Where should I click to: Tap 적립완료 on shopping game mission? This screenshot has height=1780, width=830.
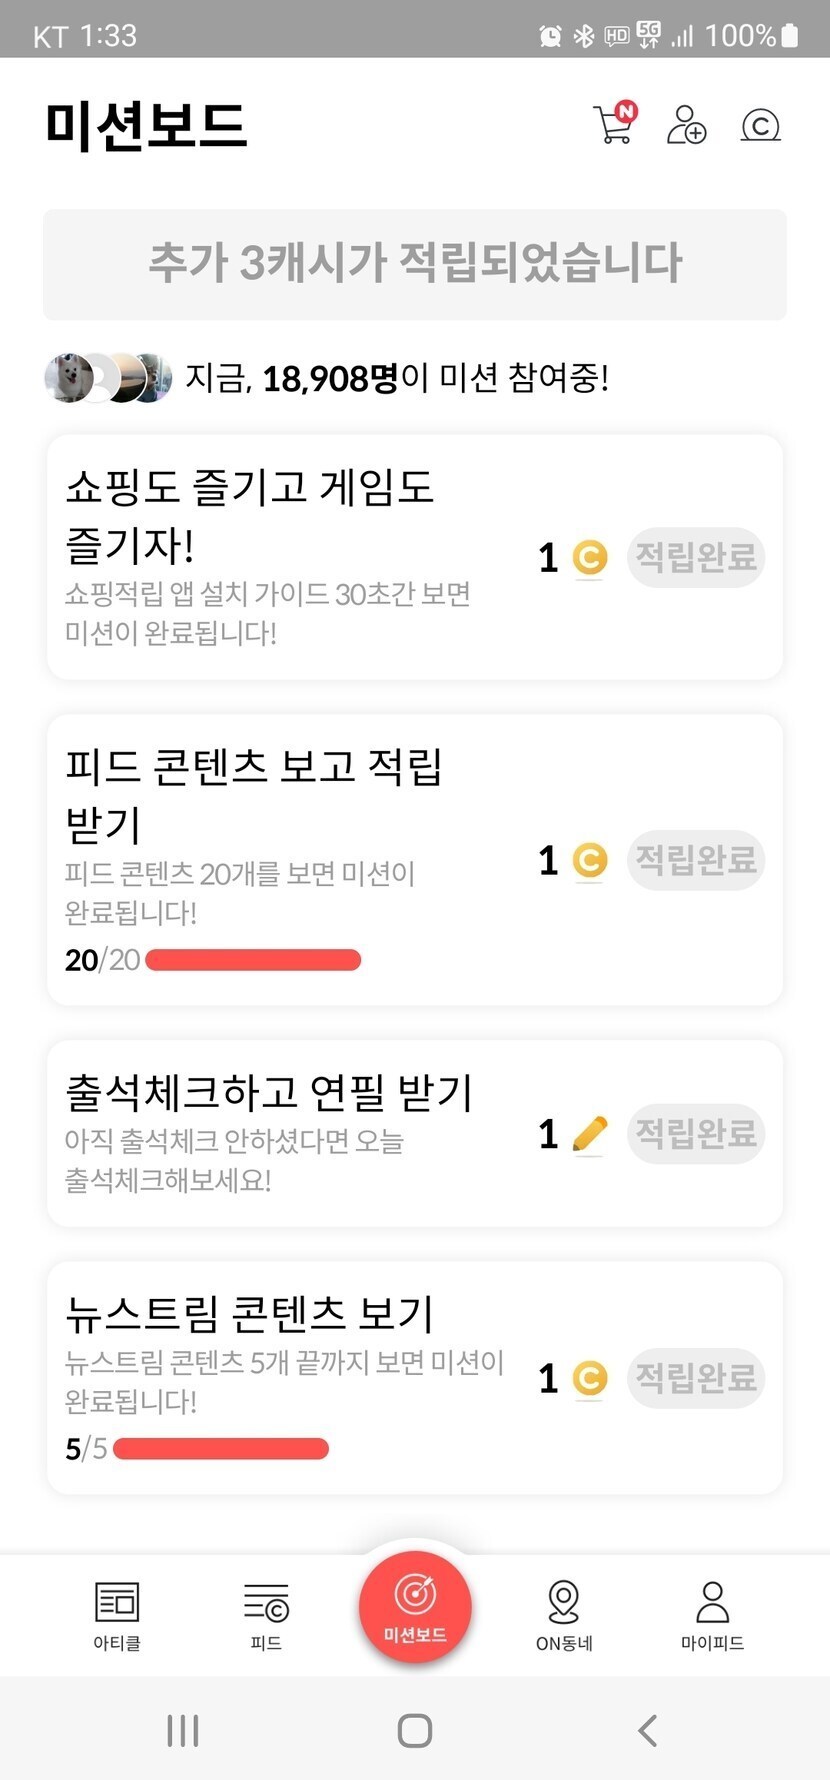696,557
